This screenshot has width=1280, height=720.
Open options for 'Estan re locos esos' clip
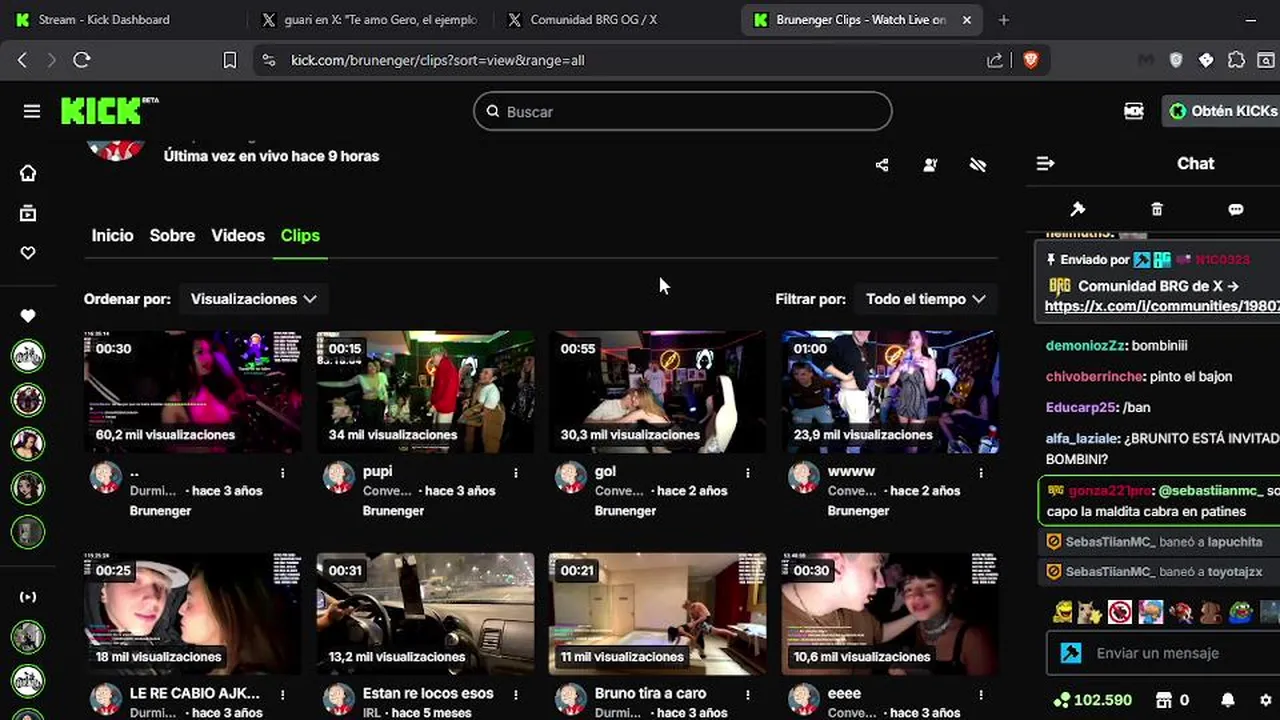516,694
